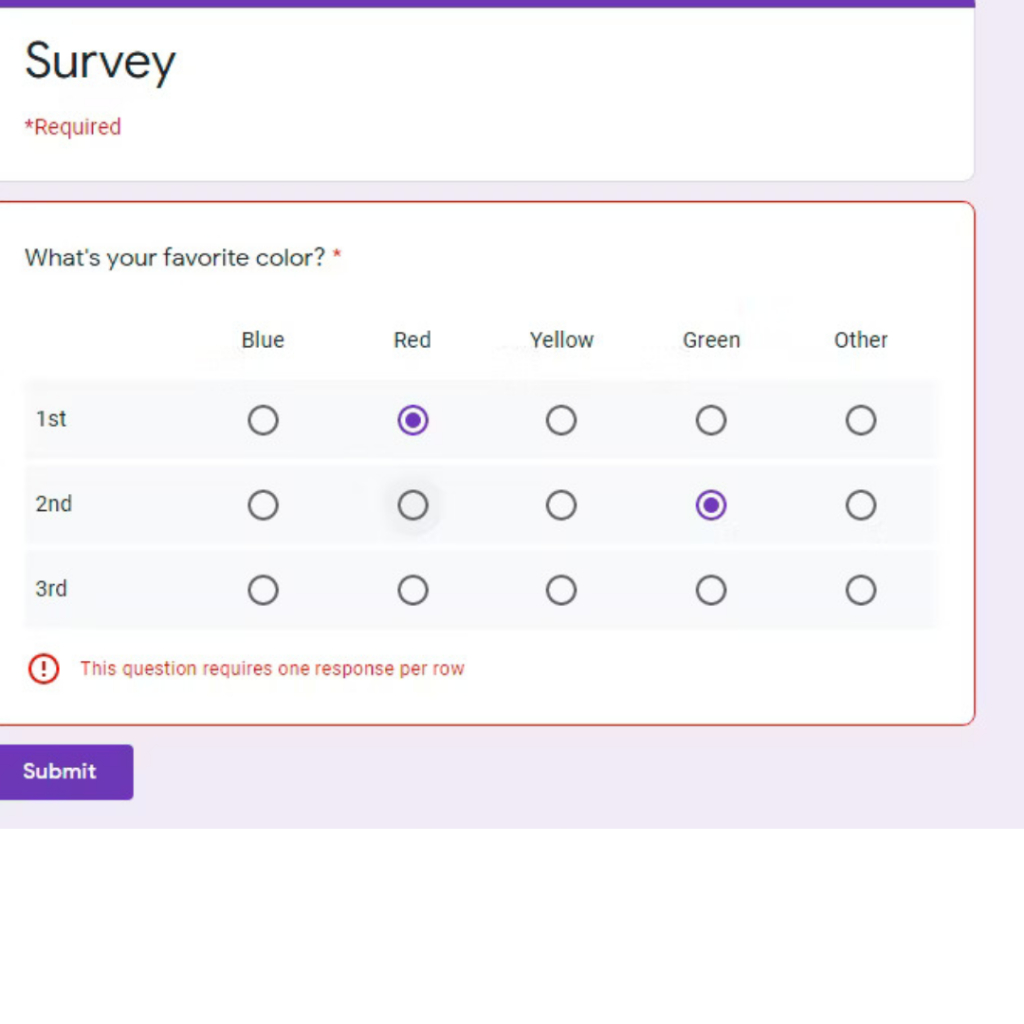Click the favorite color question text

point(175,258)
